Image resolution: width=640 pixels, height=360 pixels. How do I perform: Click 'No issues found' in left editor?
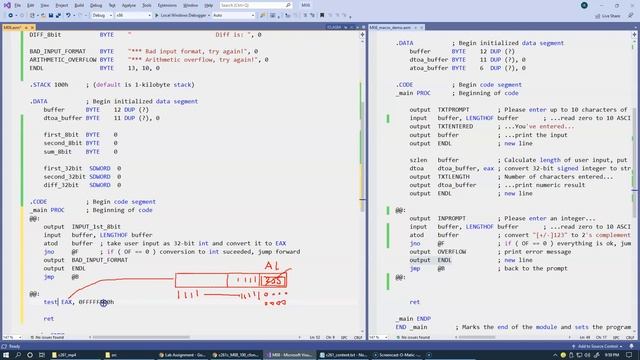click(x=48, y=338)
